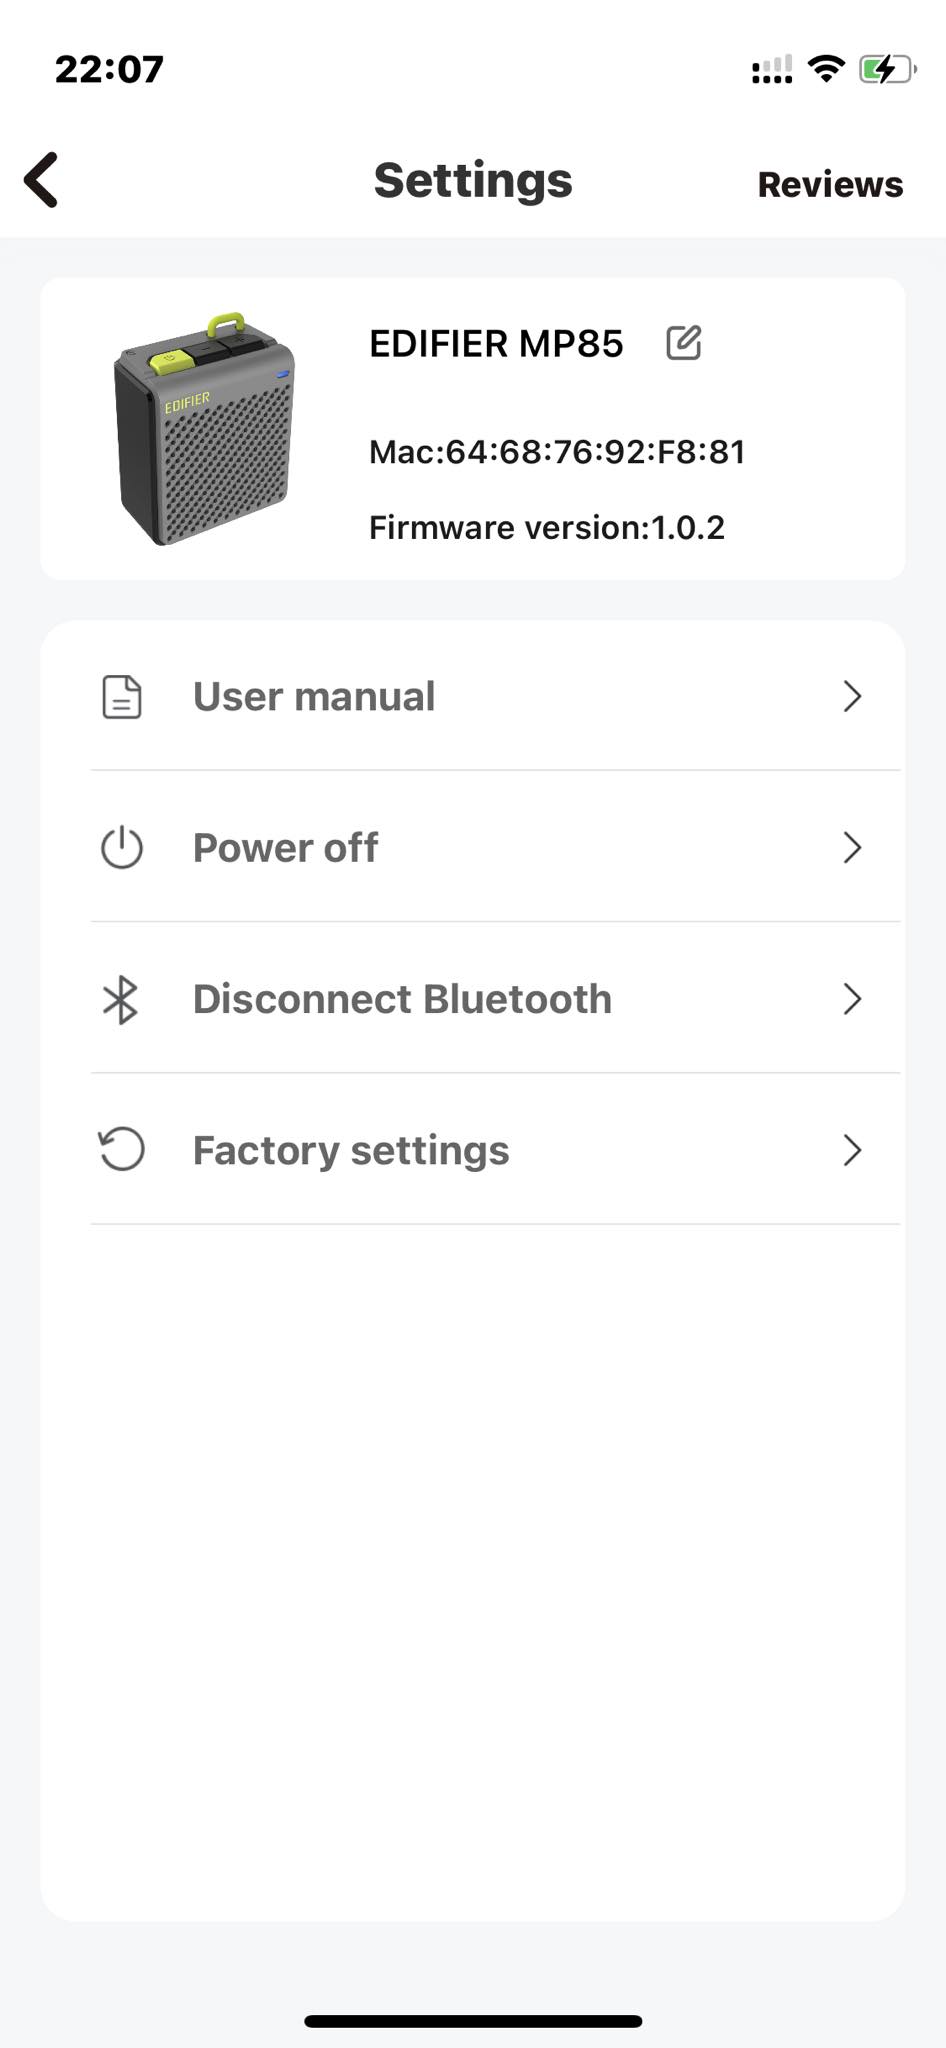Tap the Bluetooth symbol icon

coord(121,999)
